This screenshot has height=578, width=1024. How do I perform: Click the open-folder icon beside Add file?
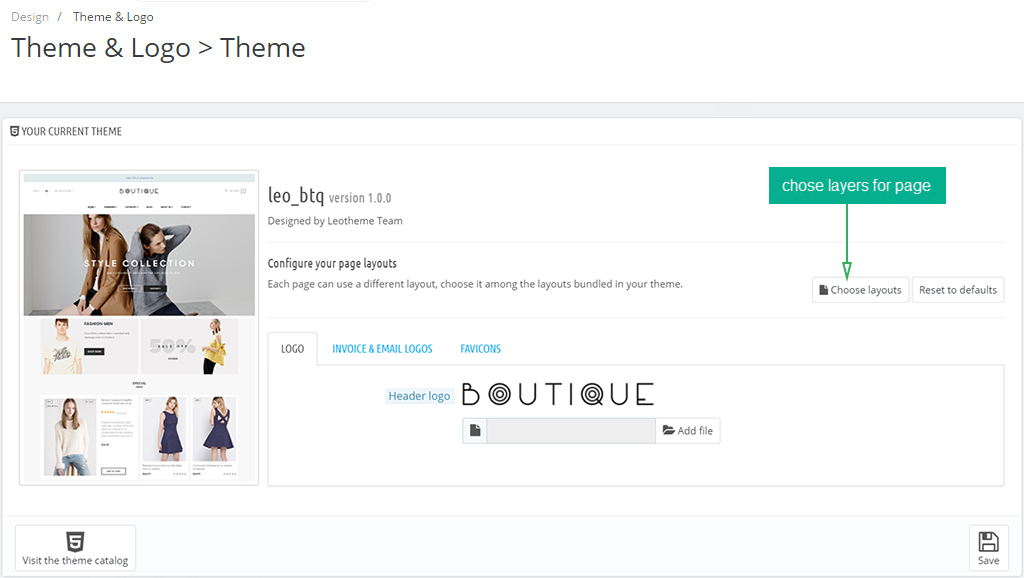[668, 431]
